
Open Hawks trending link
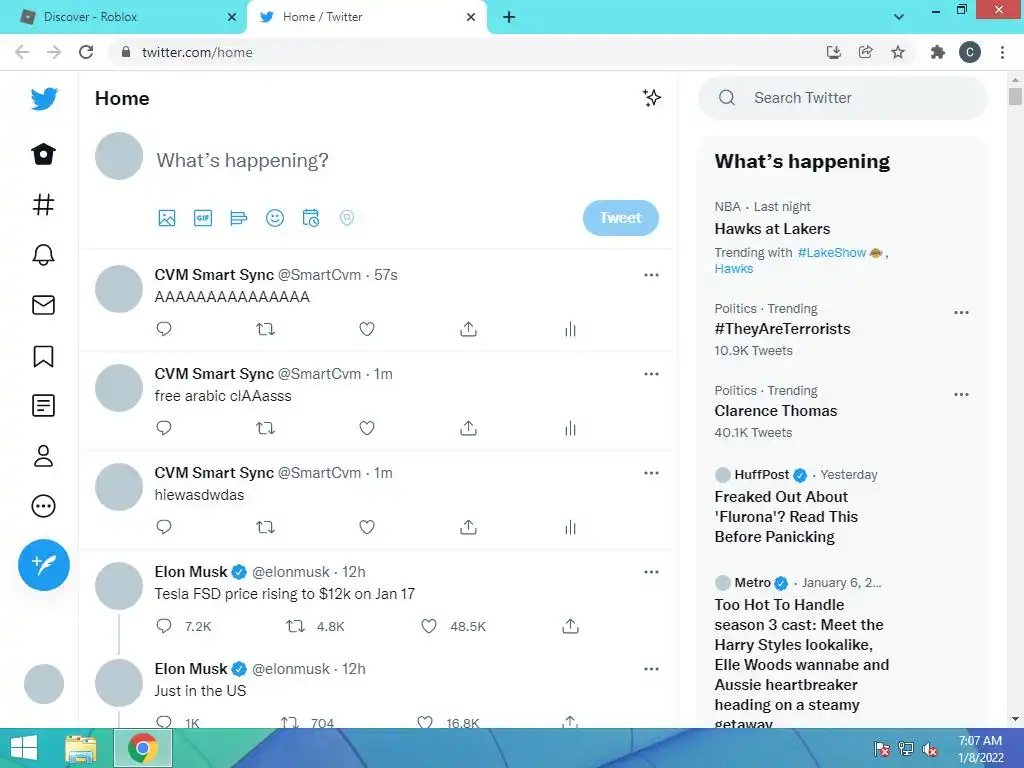click(x=733, y=268)
